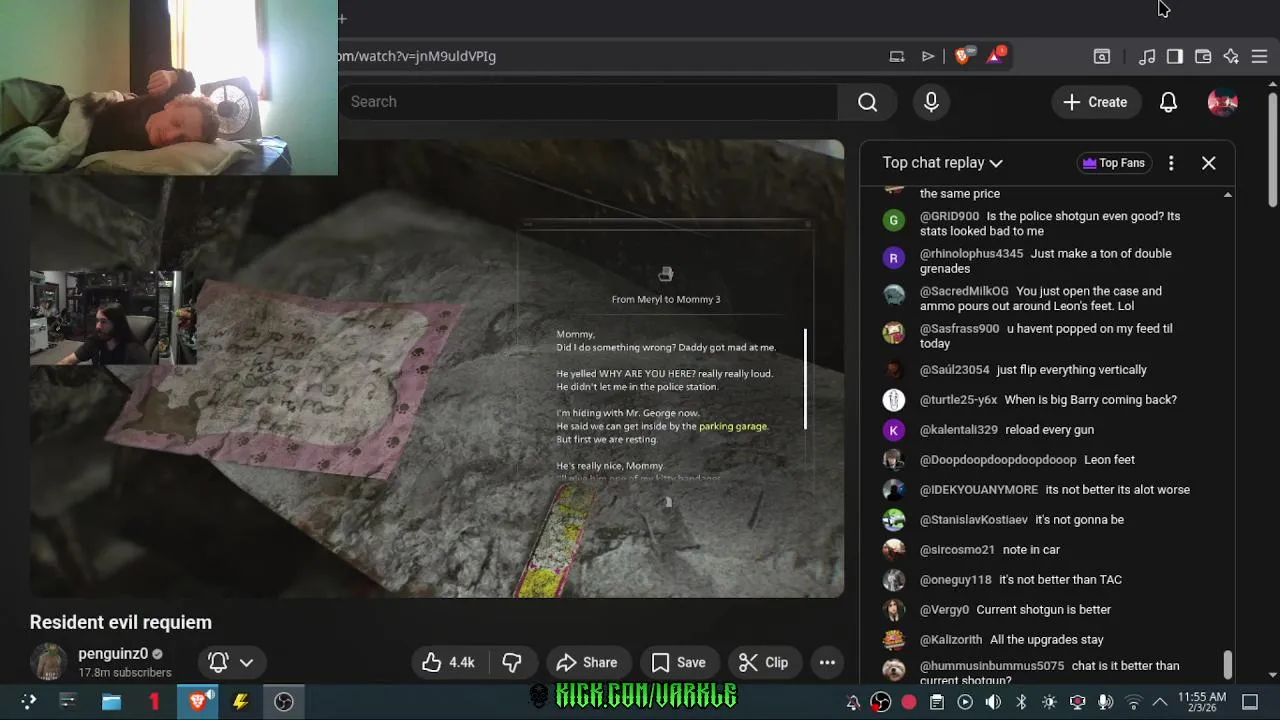Image resolution: width=1280 pixels, height=720 pixels.
Task: Click the penguinz0 channel avatar
Action: [x=48, y=662]
